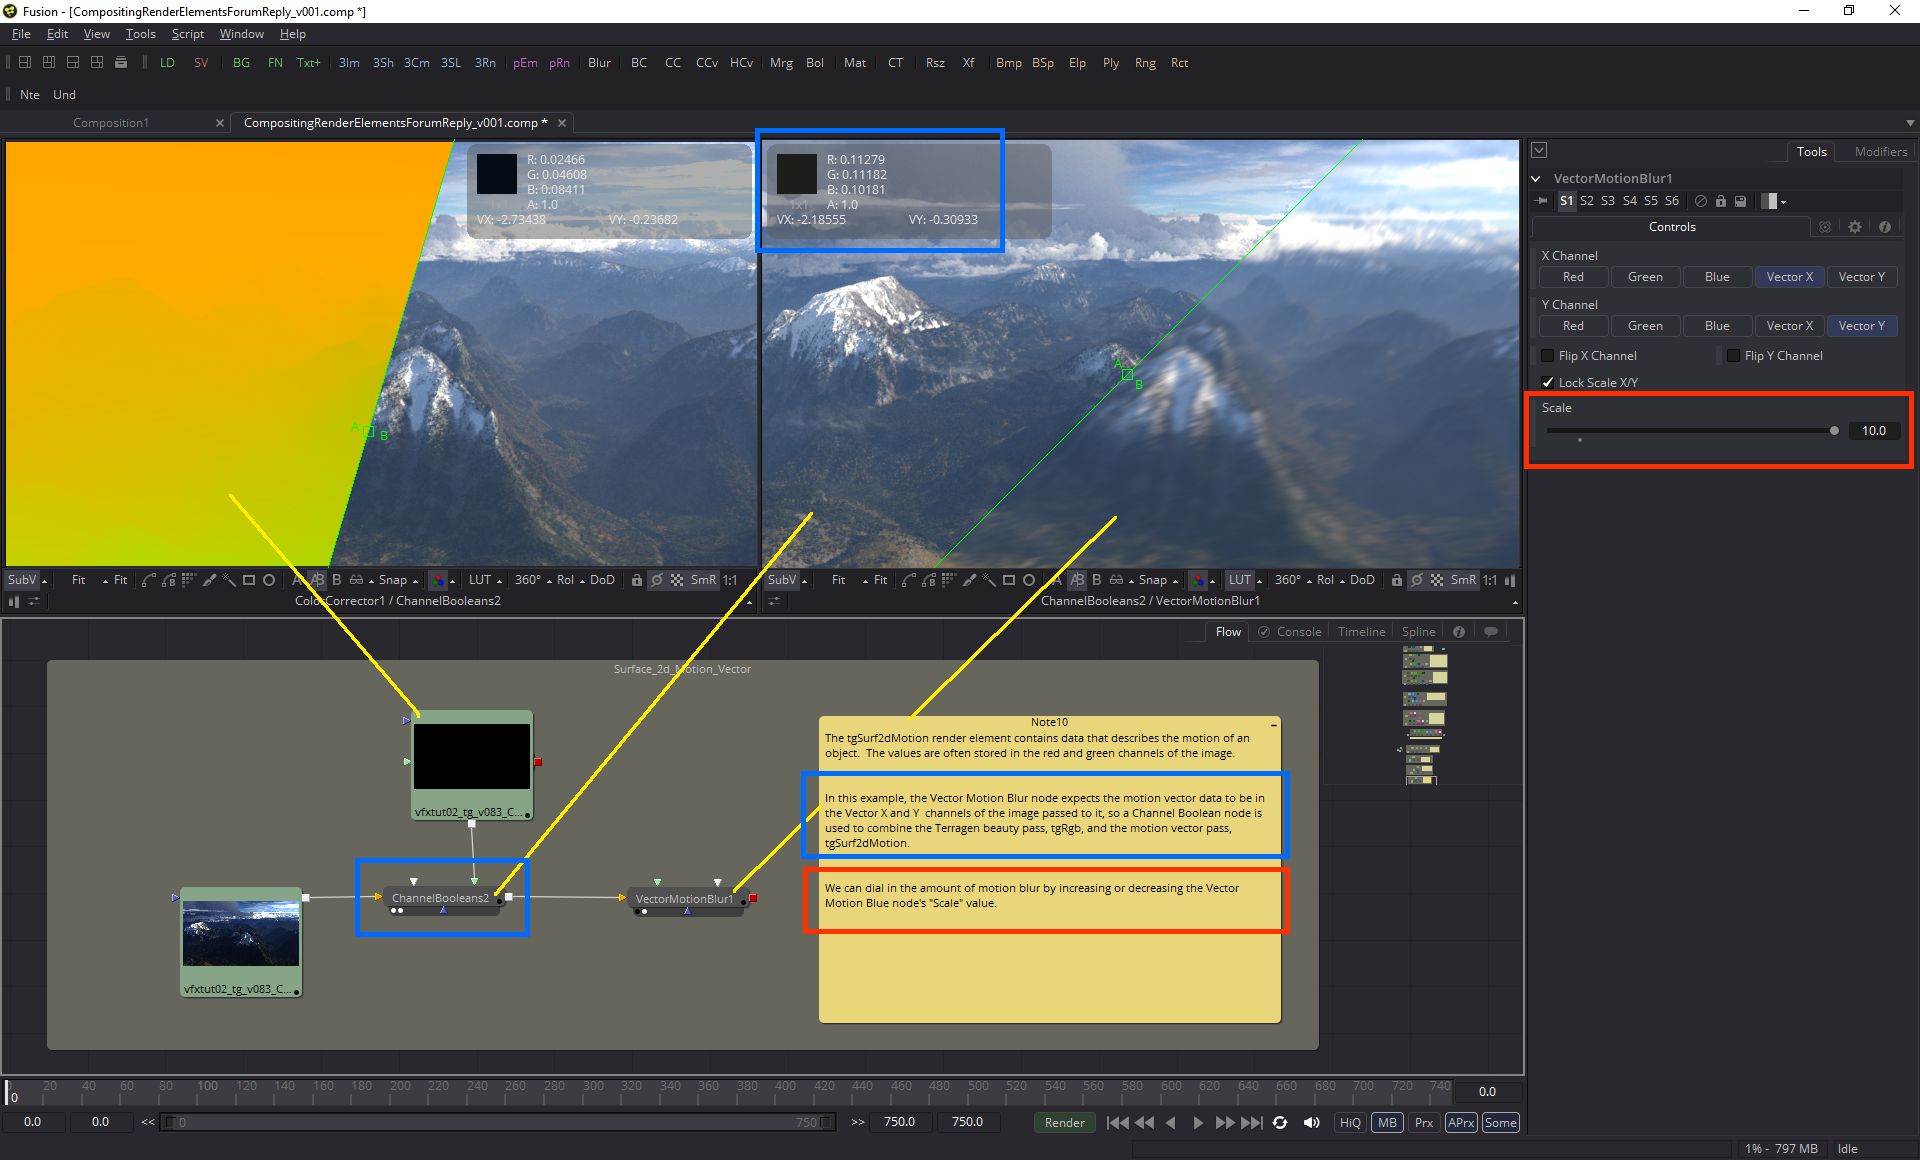Toggle audio mute speaker icon
This screenshot has height=1160, width=1920.
tap(1311, 1123)
